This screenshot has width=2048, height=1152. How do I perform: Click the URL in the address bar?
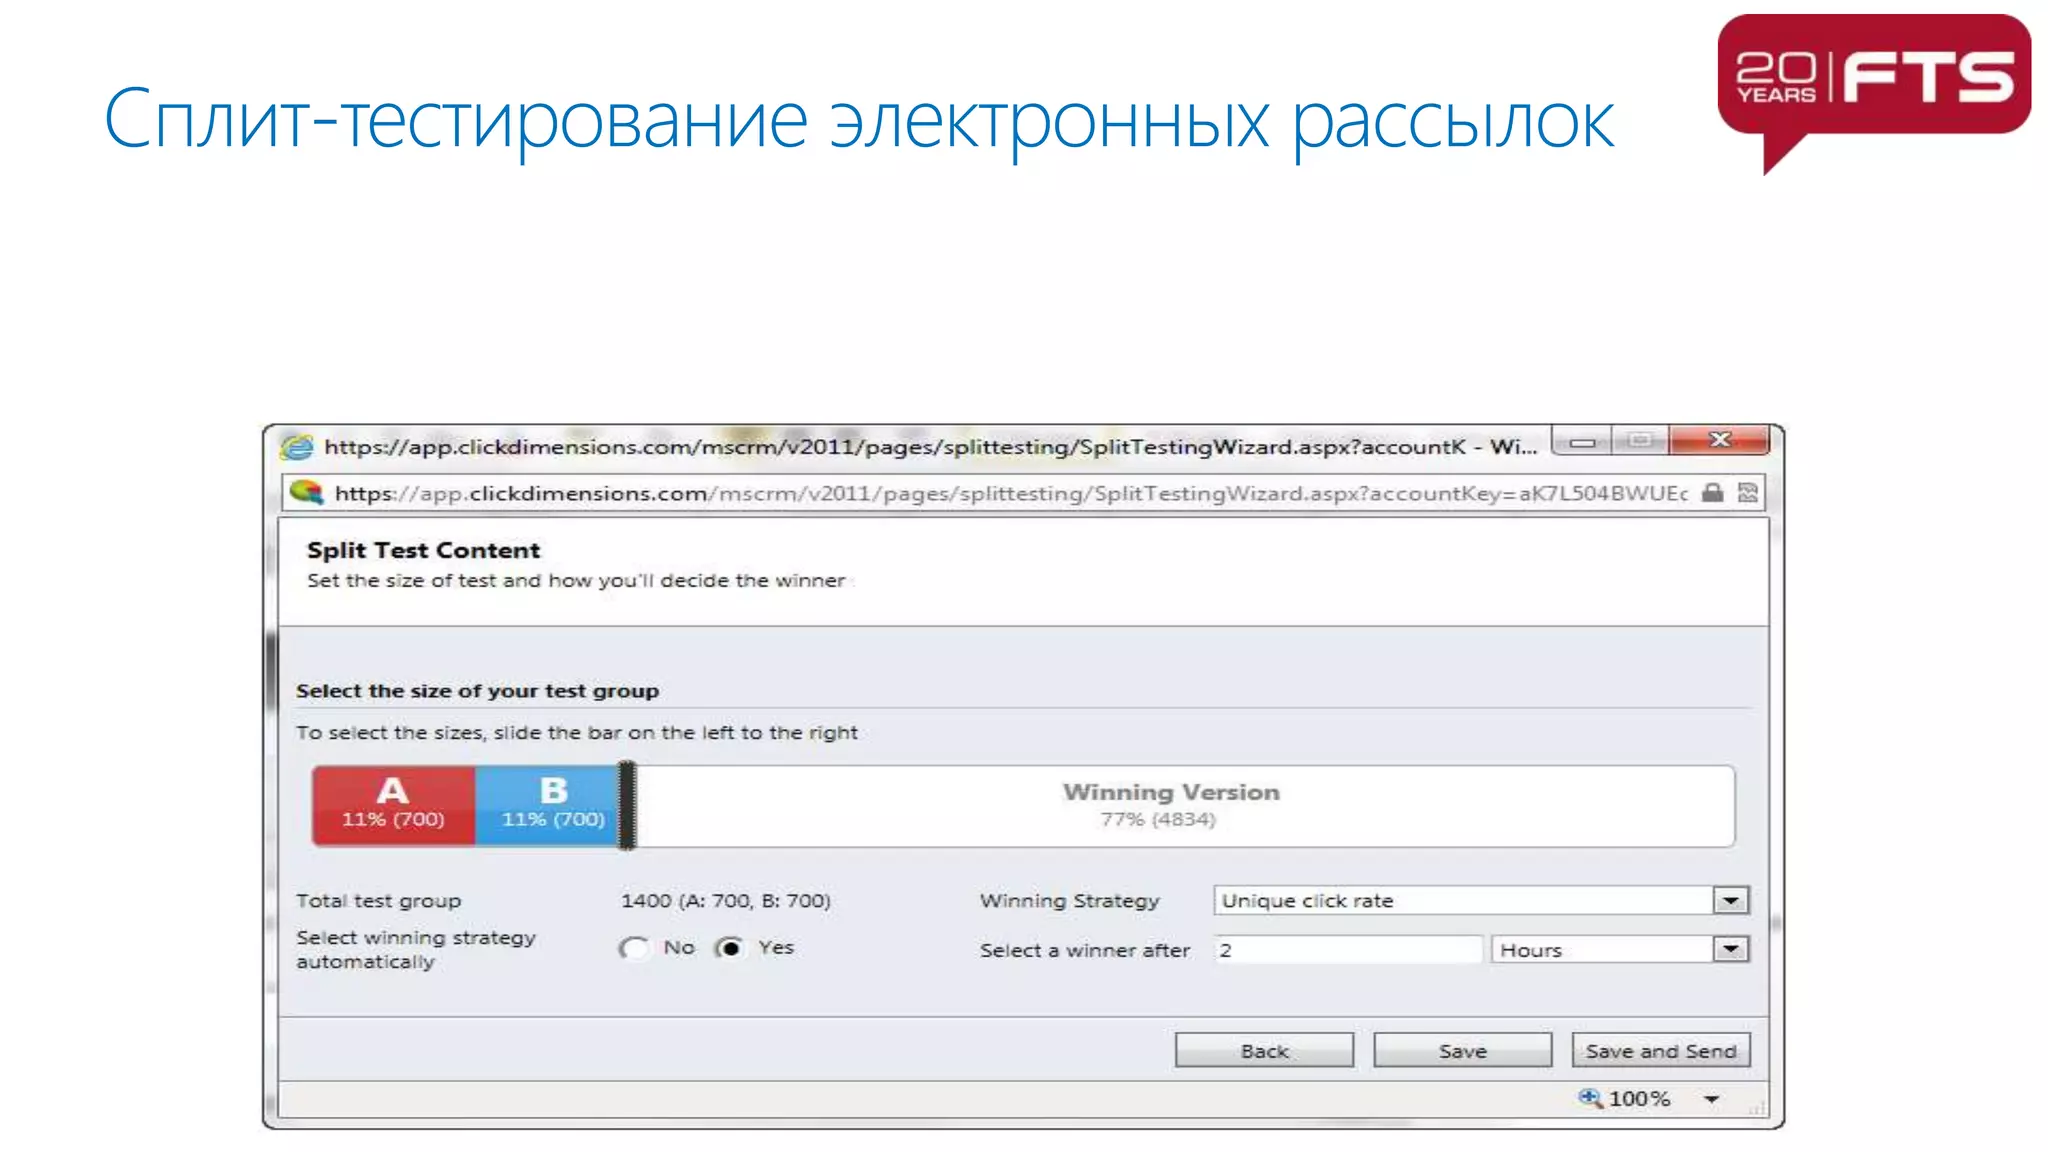(1010, 493)
